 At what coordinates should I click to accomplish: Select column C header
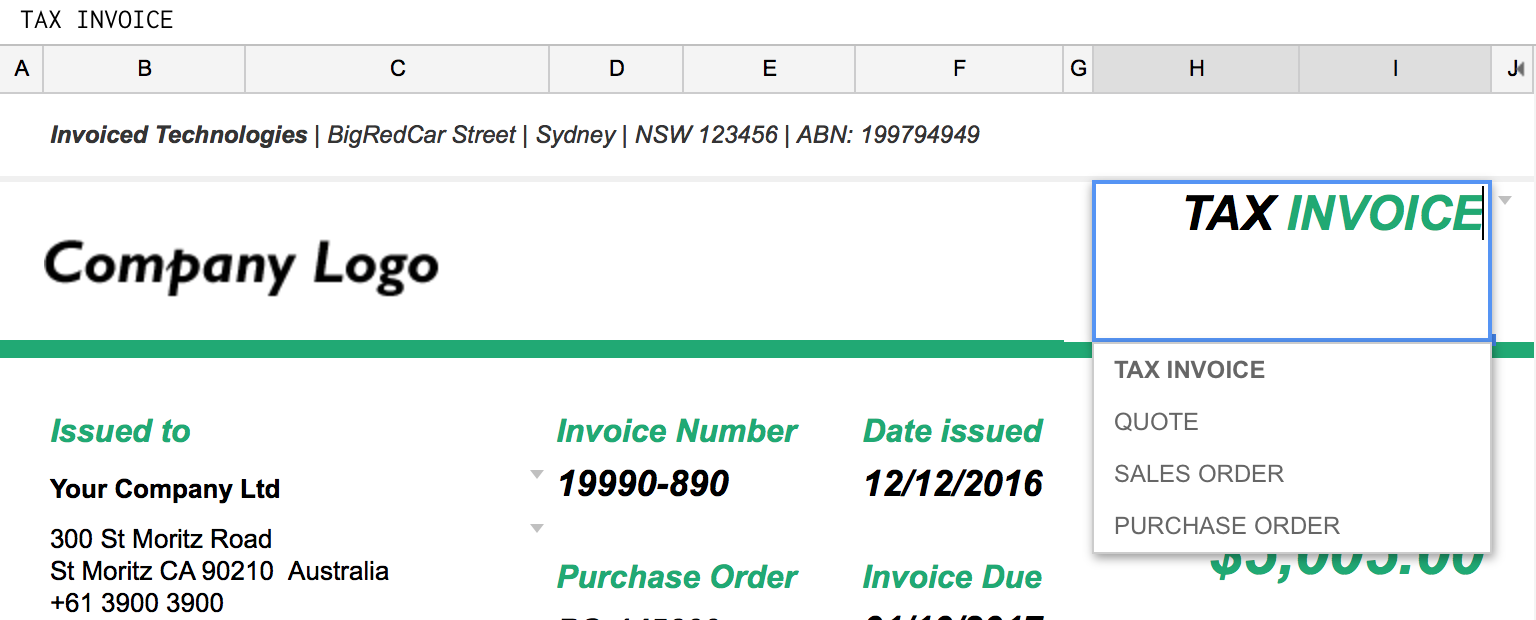click(x=398, y=69)
